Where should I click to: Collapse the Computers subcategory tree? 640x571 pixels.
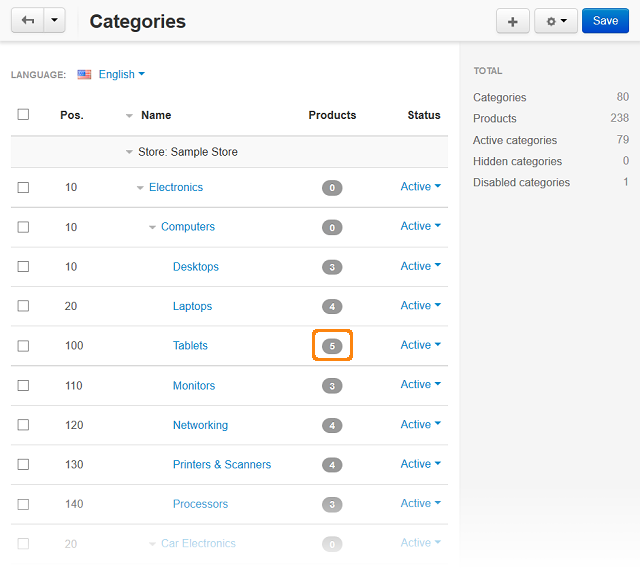152,227
